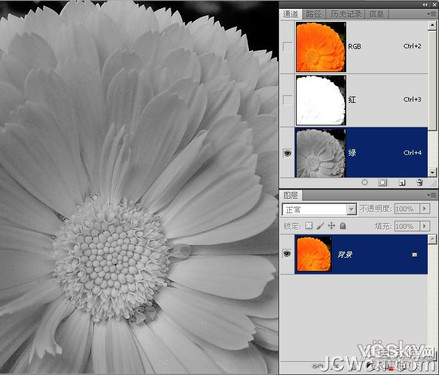Hide the 绿 channel eye icon
This screenshot has width=439, height=375.
coord(287,153)
